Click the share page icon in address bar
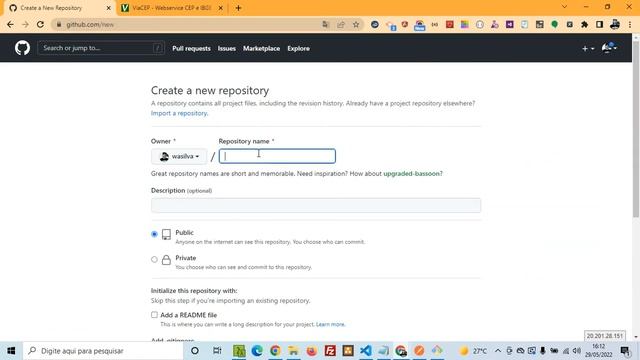This screenshot has height=360, width=640. tap(341, 24)
